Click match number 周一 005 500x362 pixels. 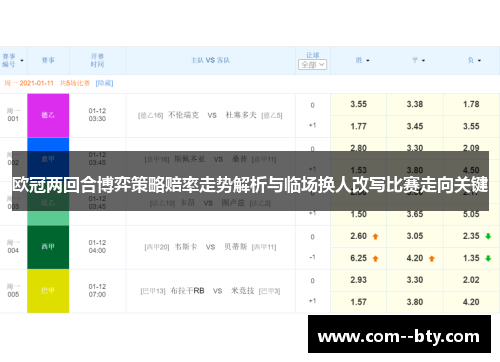(x=13, y=291)
